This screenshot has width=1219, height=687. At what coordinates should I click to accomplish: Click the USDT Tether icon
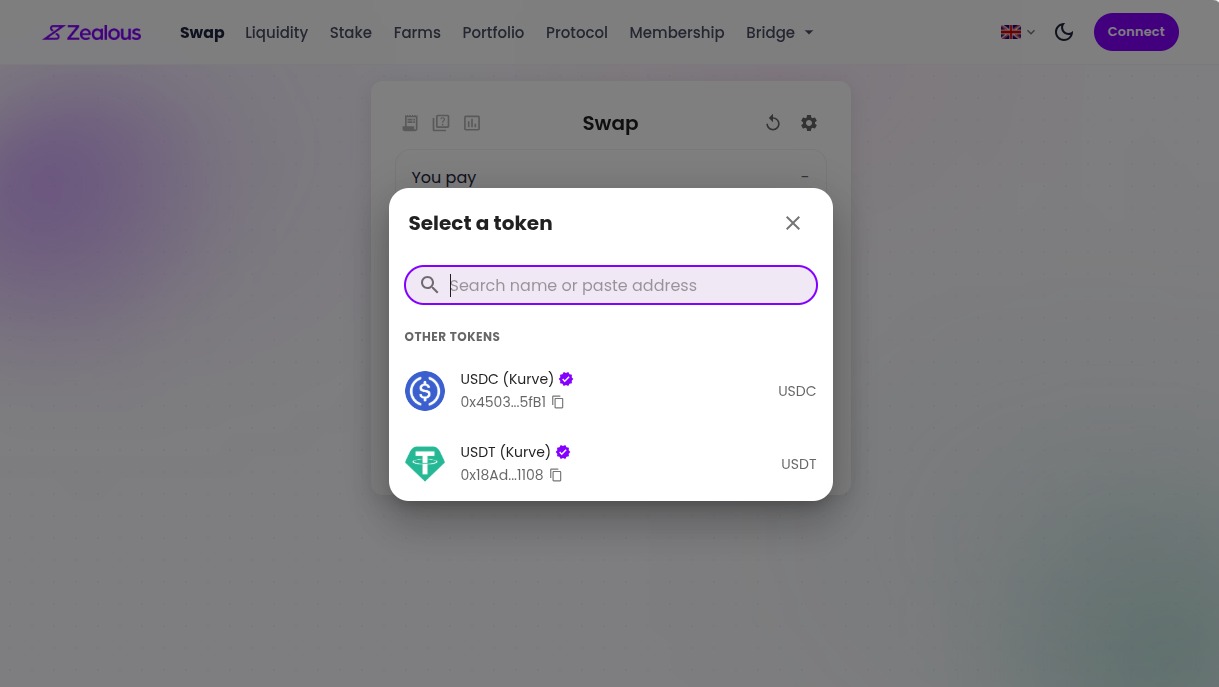pos(425,464)
